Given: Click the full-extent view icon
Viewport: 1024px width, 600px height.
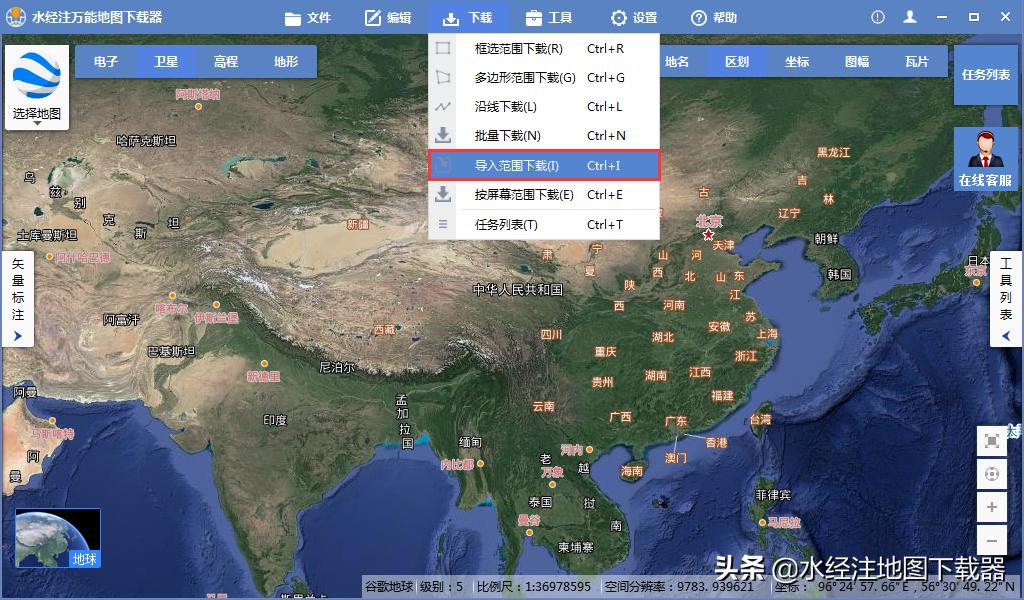Looking at the screenshot, I should coord(992,441).
